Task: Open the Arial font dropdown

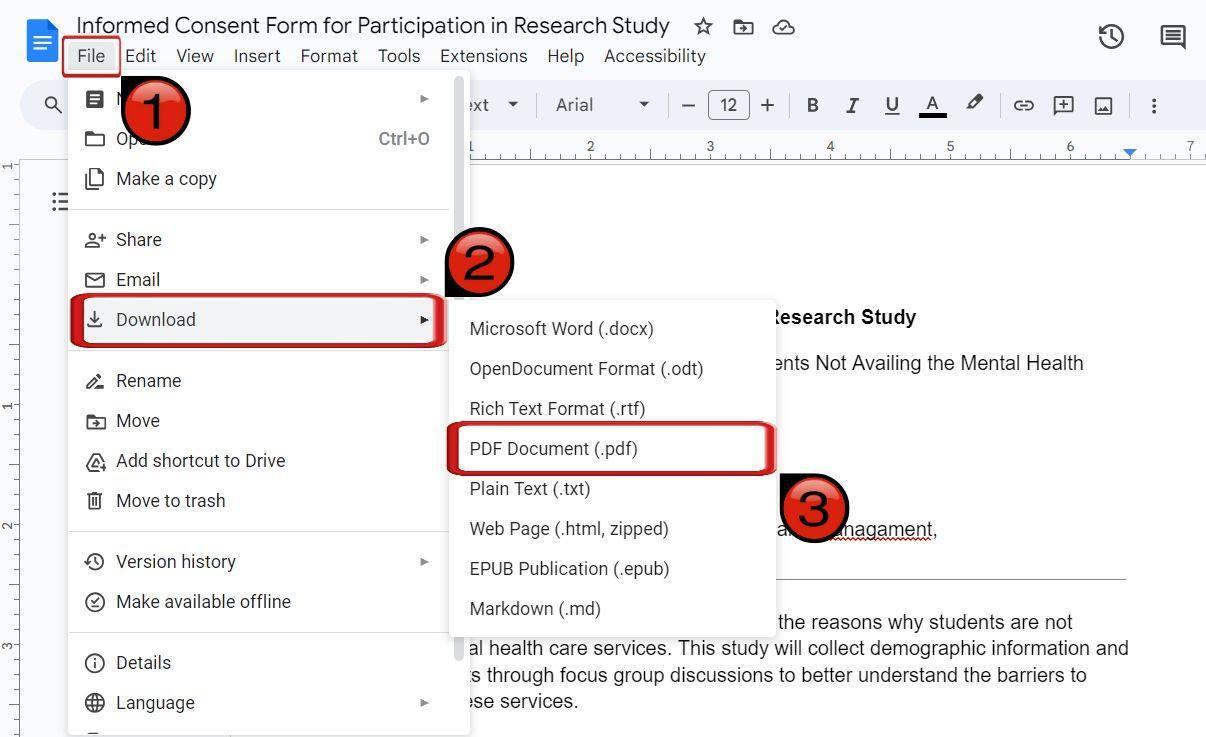Action: [x=601, y=105]
